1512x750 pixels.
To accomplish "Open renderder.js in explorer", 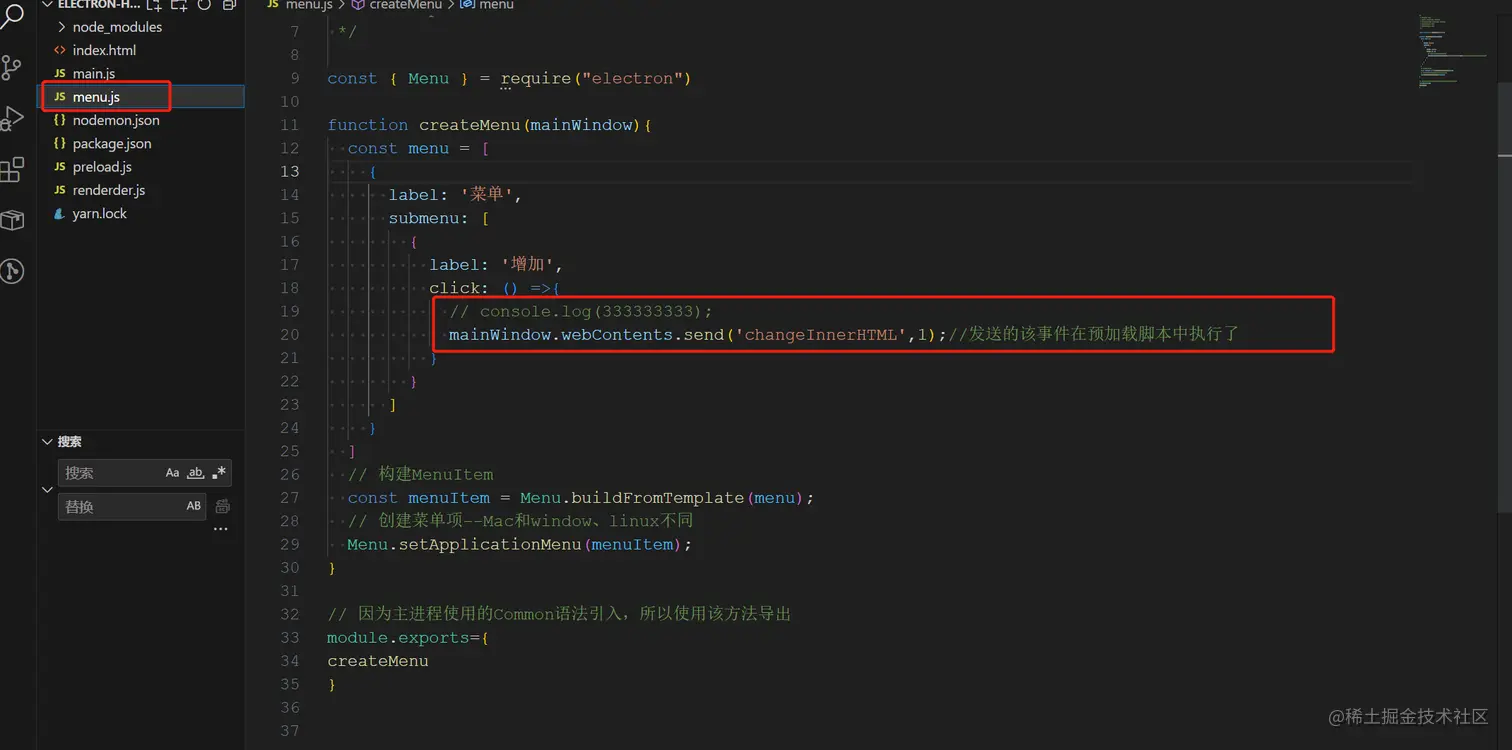I will point(109,190).
